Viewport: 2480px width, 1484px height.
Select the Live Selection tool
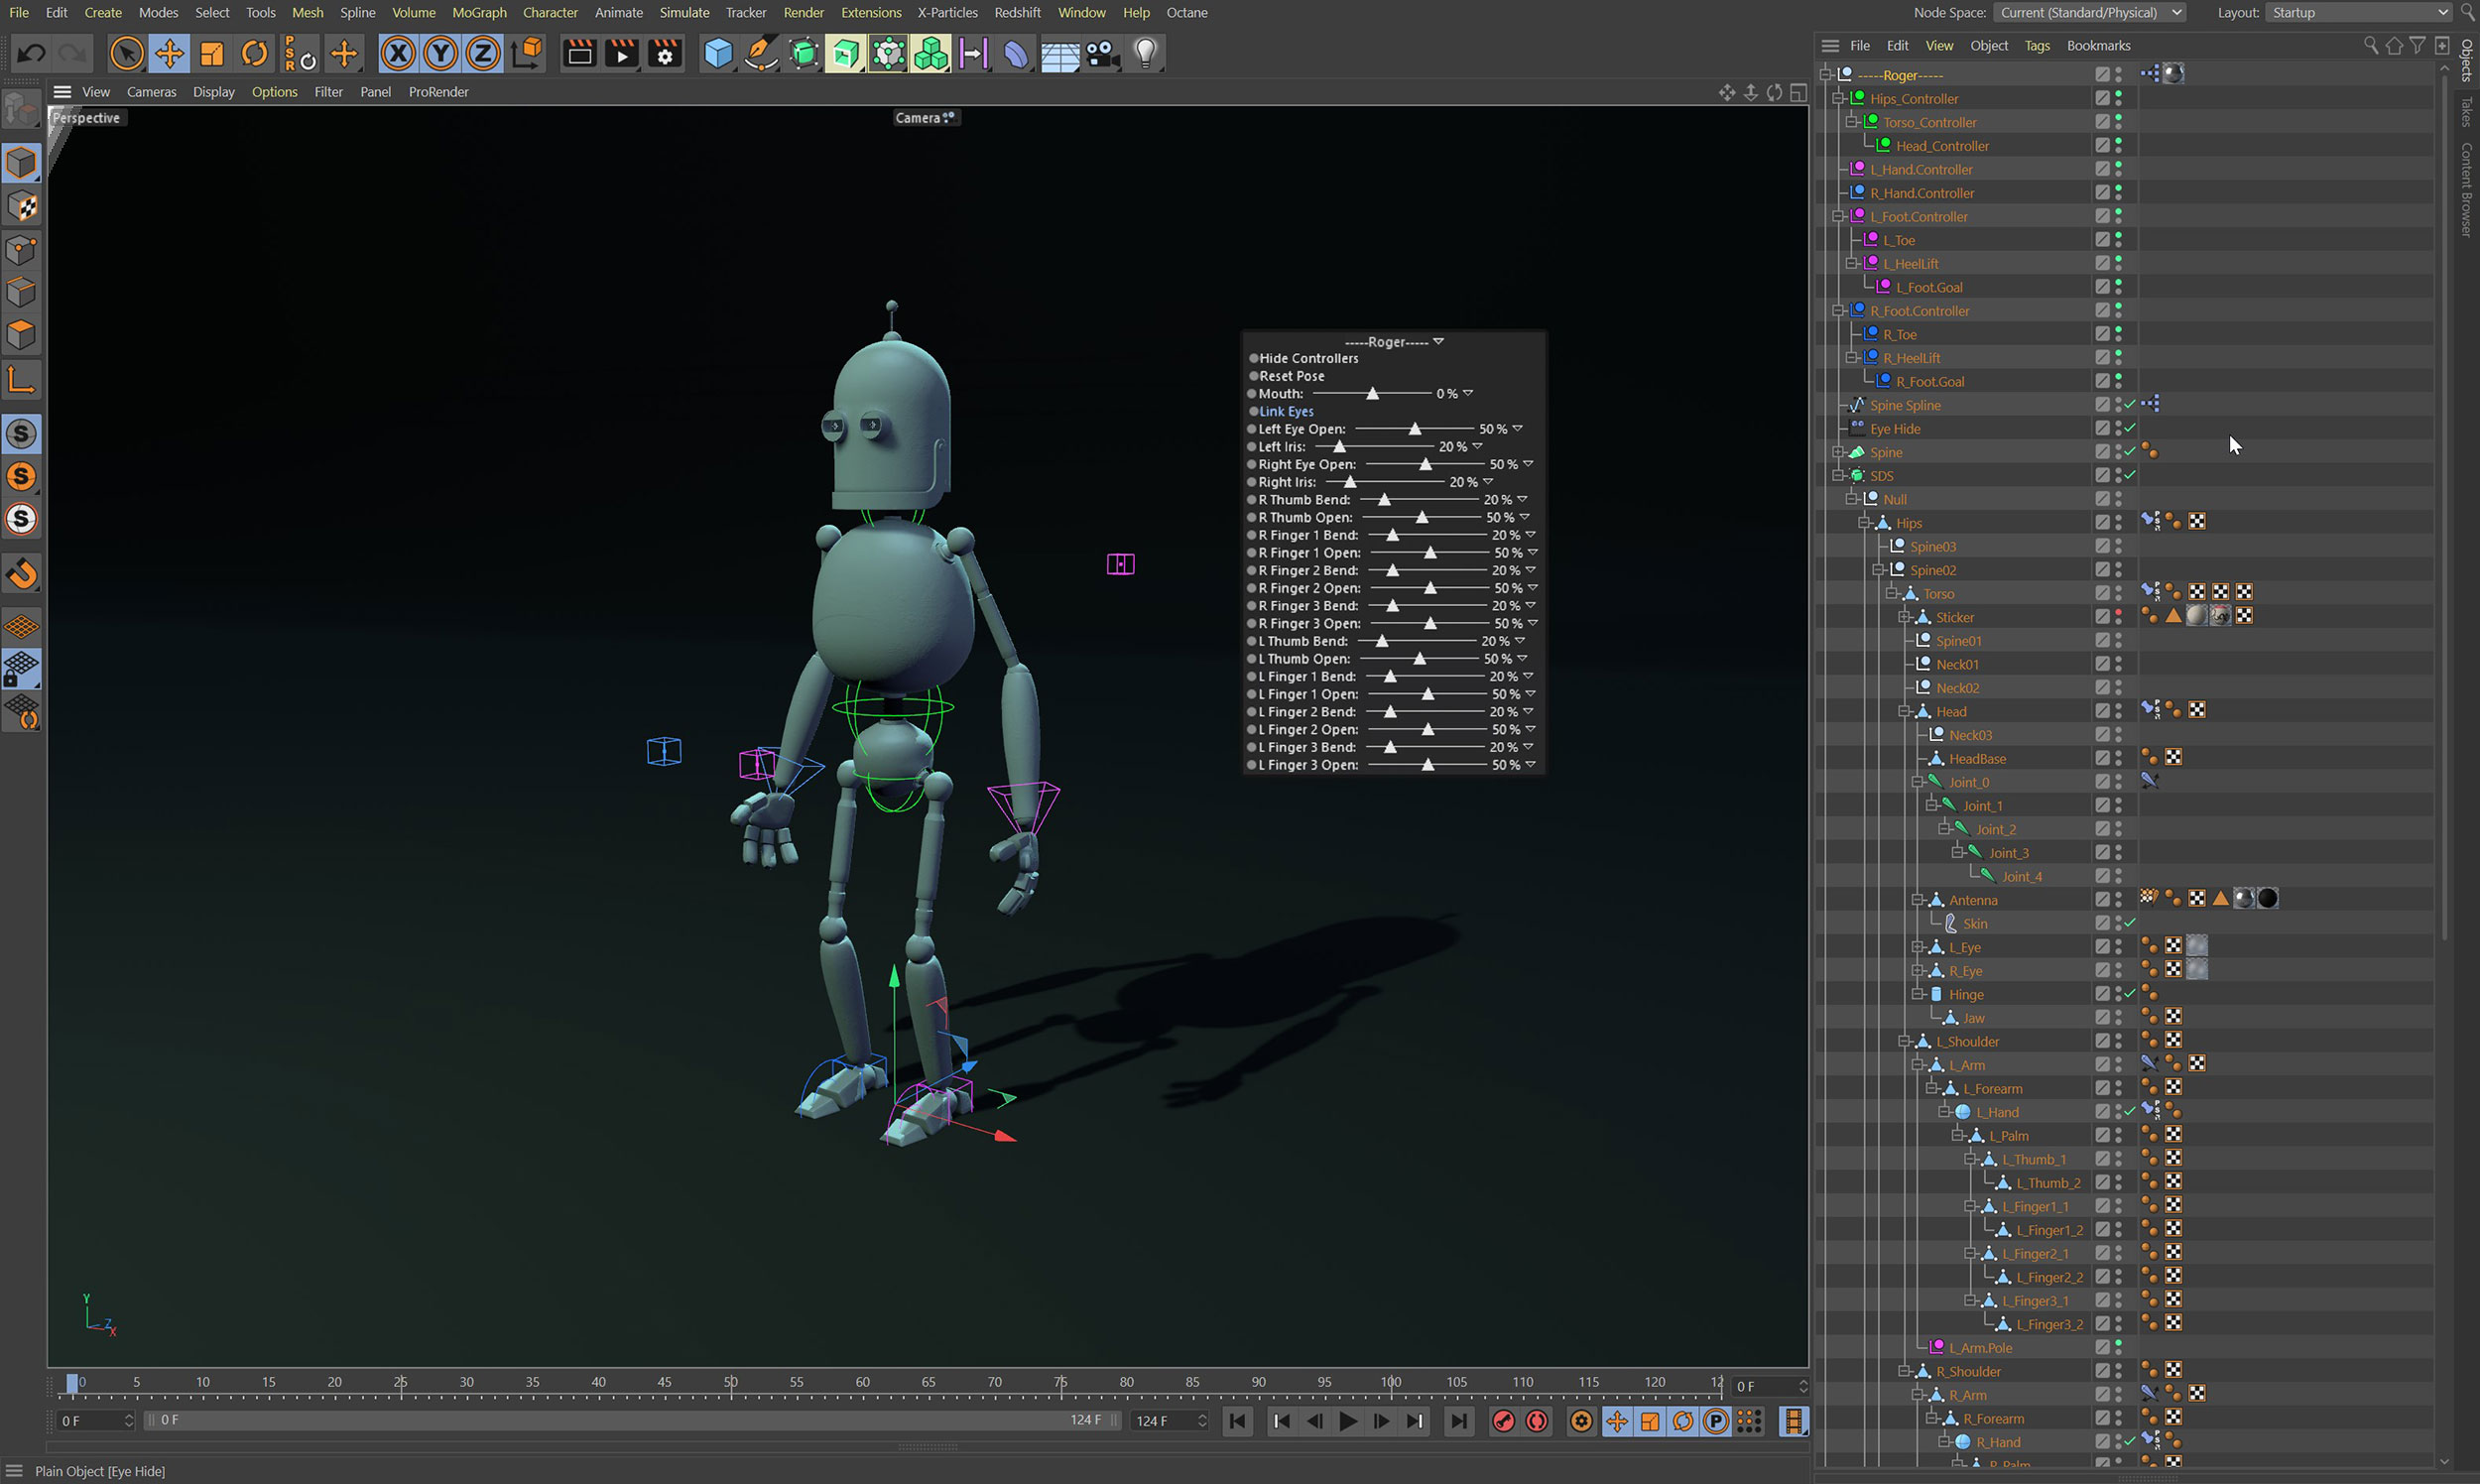click(126, 53)
